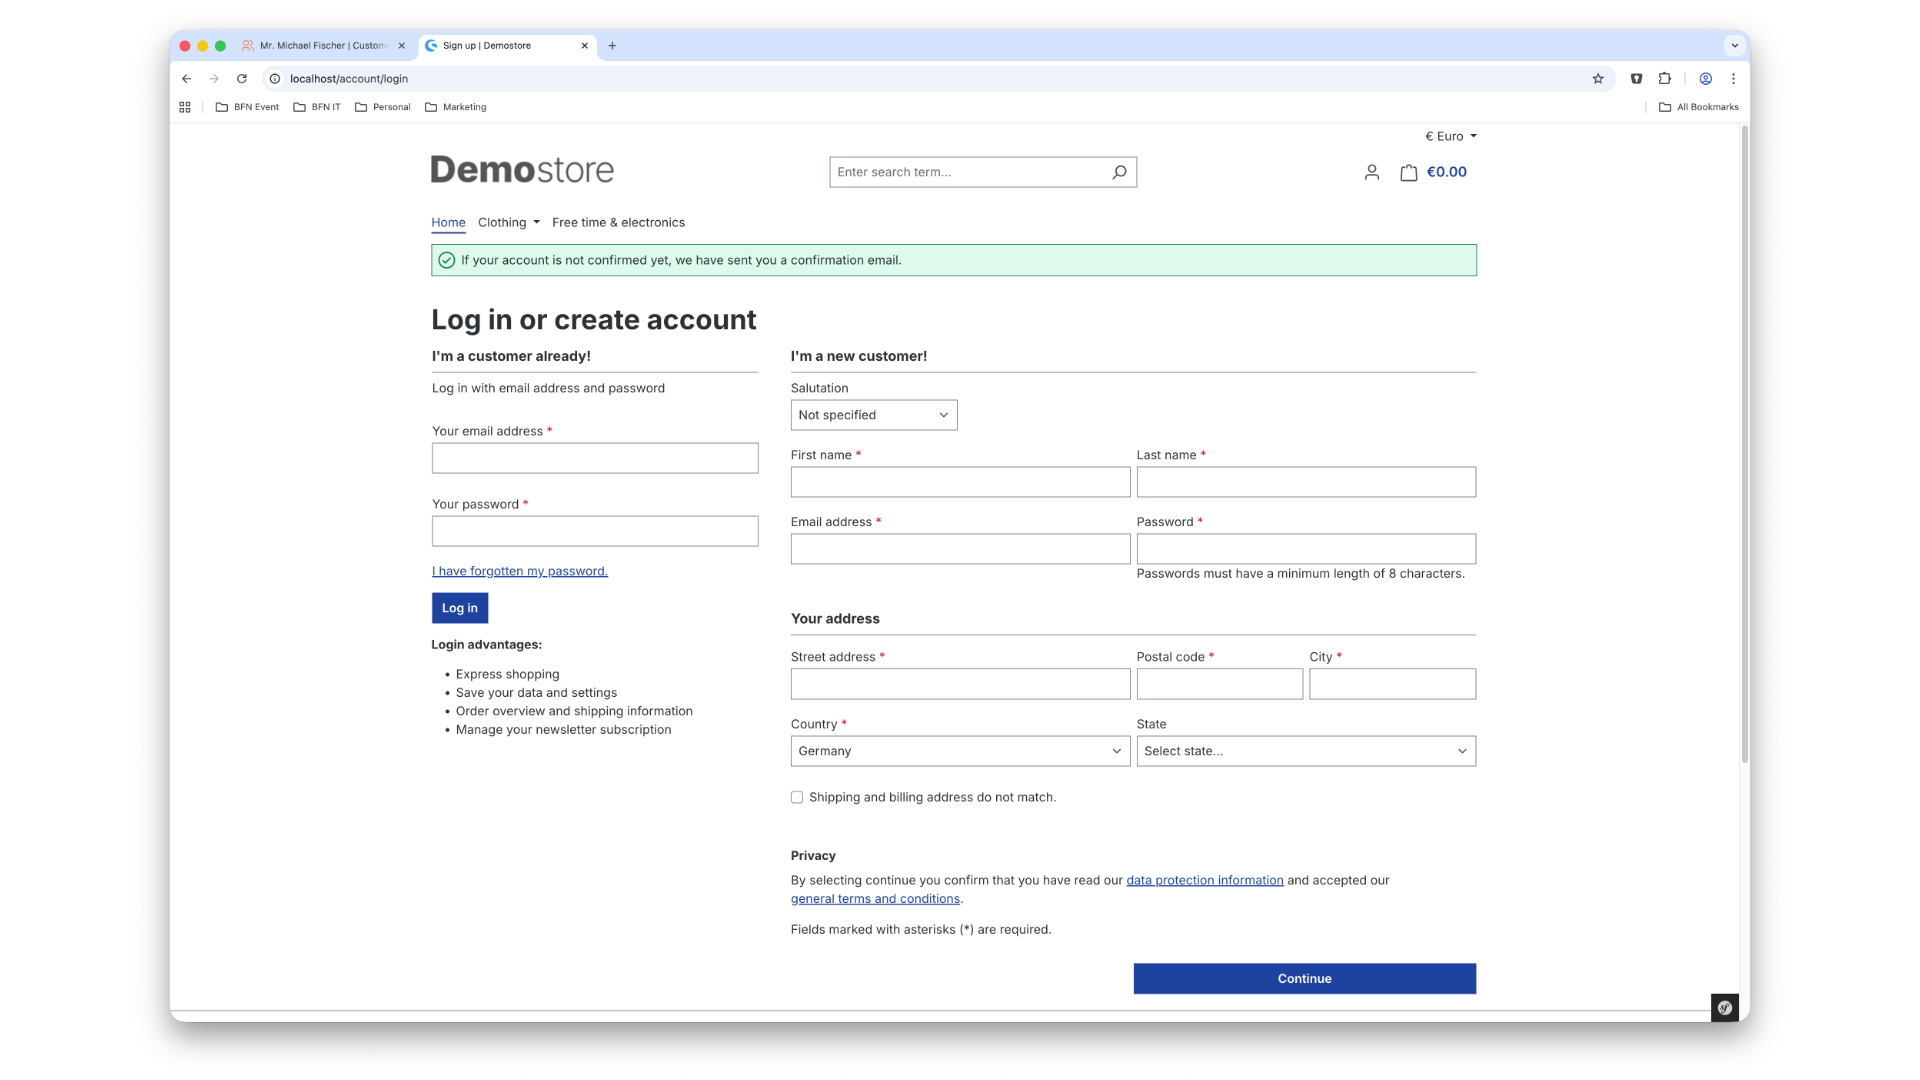Open the Select state dropdown
This screenshot has height=1080, width=1920.
point(1305,751)
